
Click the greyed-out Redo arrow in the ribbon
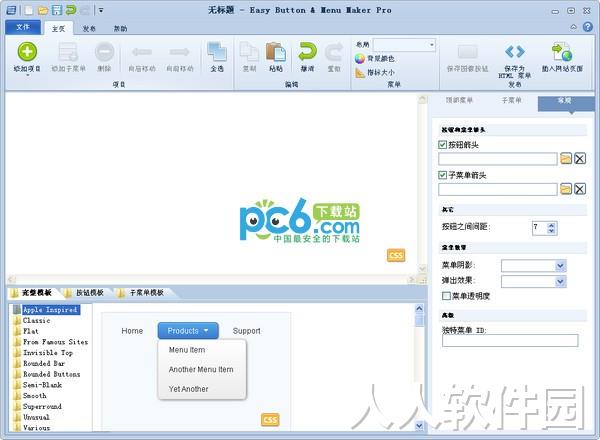tap(334, 52)
